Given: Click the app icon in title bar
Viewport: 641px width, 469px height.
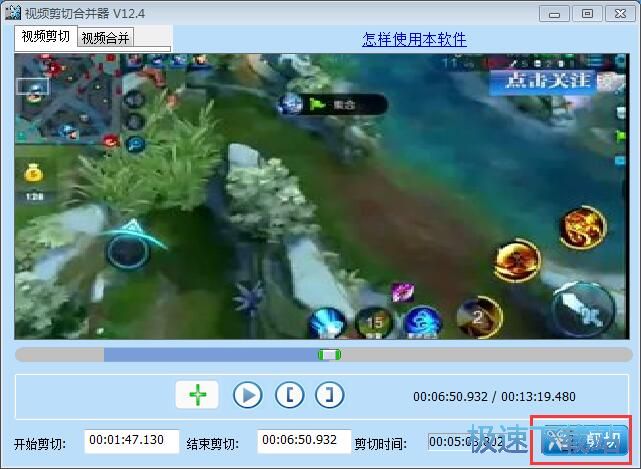Looking at the screenshot, I should (13, 13).
